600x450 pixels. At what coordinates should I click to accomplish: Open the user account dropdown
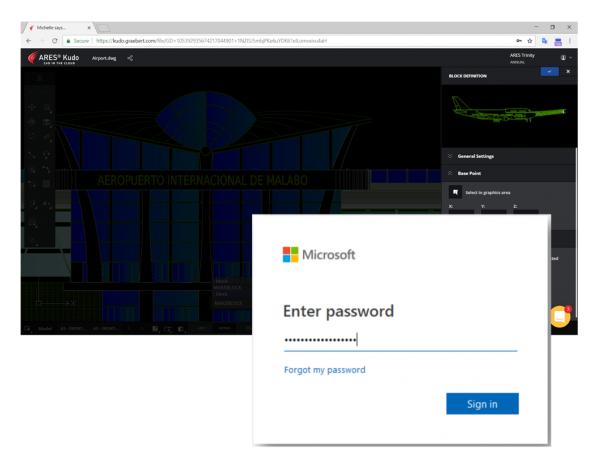566,58
